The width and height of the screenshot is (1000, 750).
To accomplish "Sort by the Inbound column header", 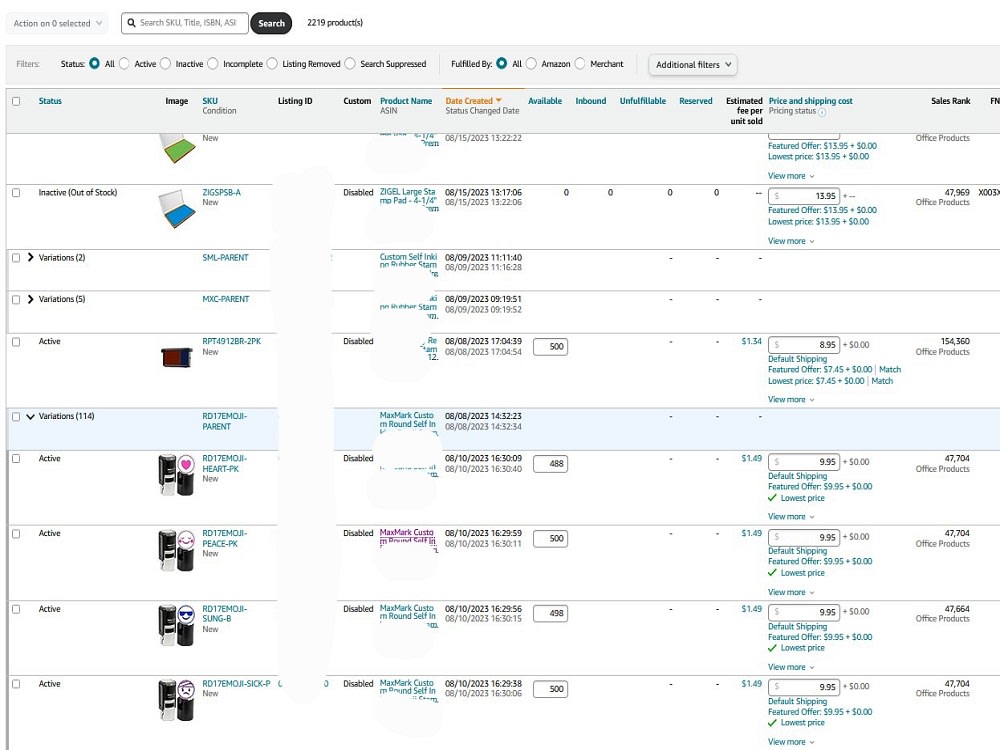I will tap(591, 101).
